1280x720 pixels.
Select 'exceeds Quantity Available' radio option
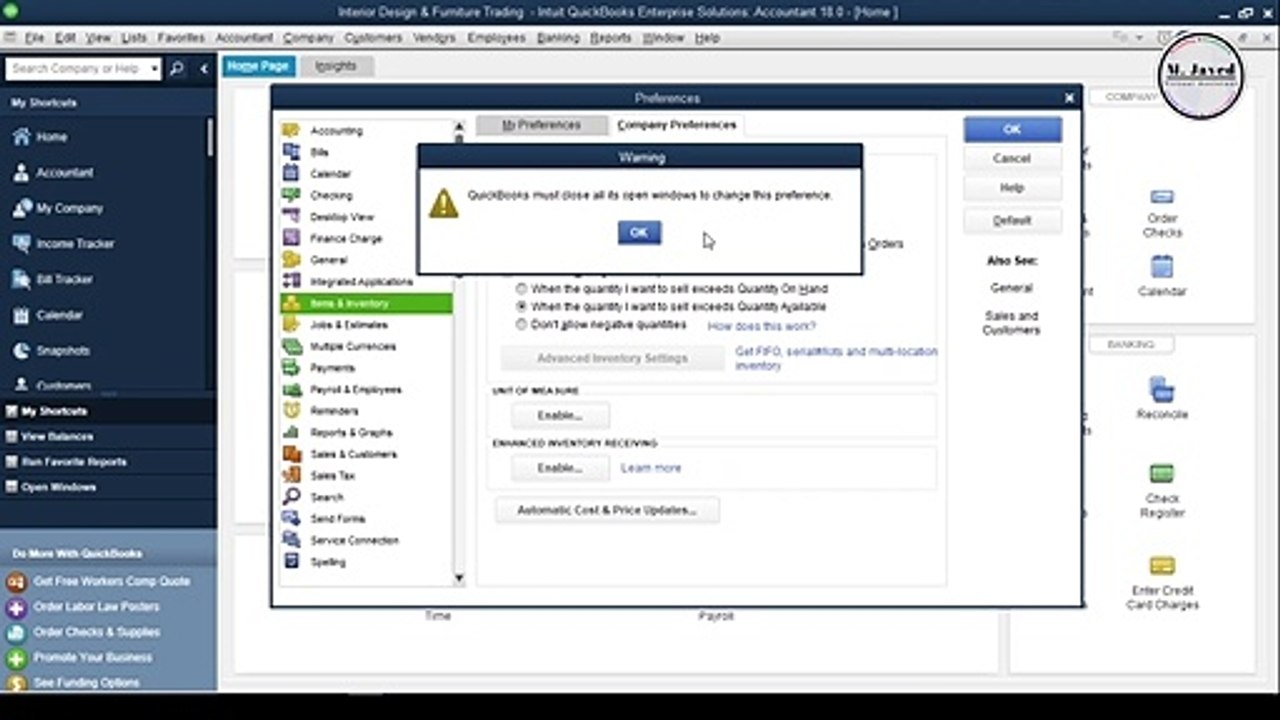coord(521,306)
